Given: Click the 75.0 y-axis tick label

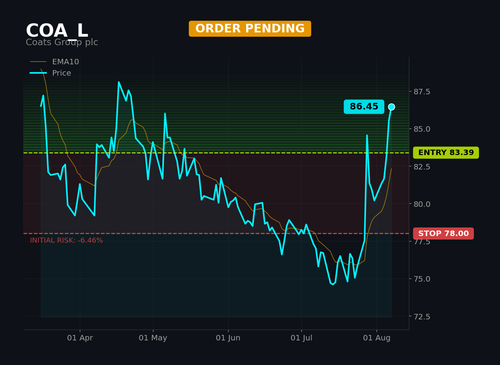Looking at the screenshot, I should [422, 279].
